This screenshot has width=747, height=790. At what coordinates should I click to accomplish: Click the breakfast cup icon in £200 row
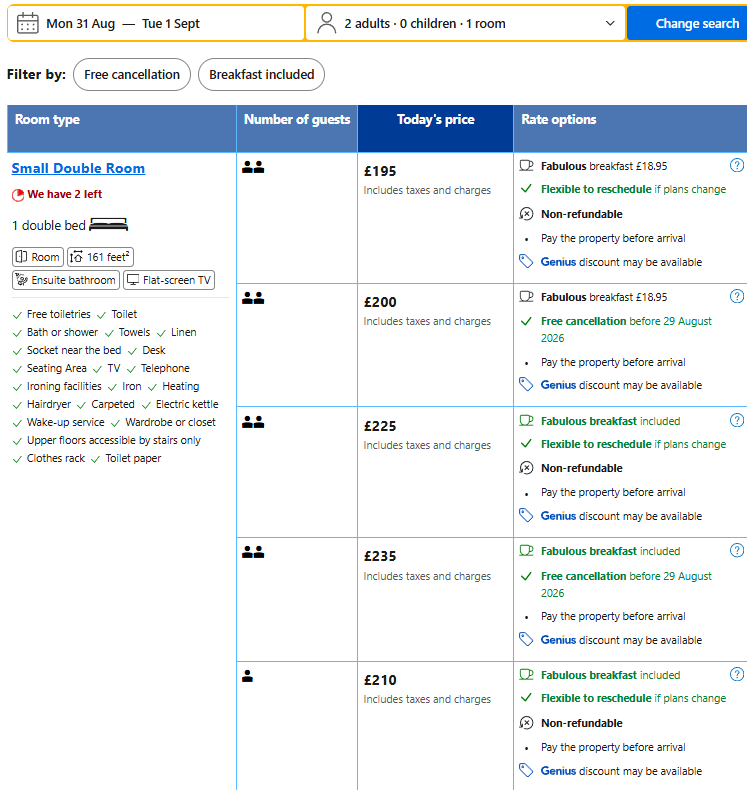526,297
